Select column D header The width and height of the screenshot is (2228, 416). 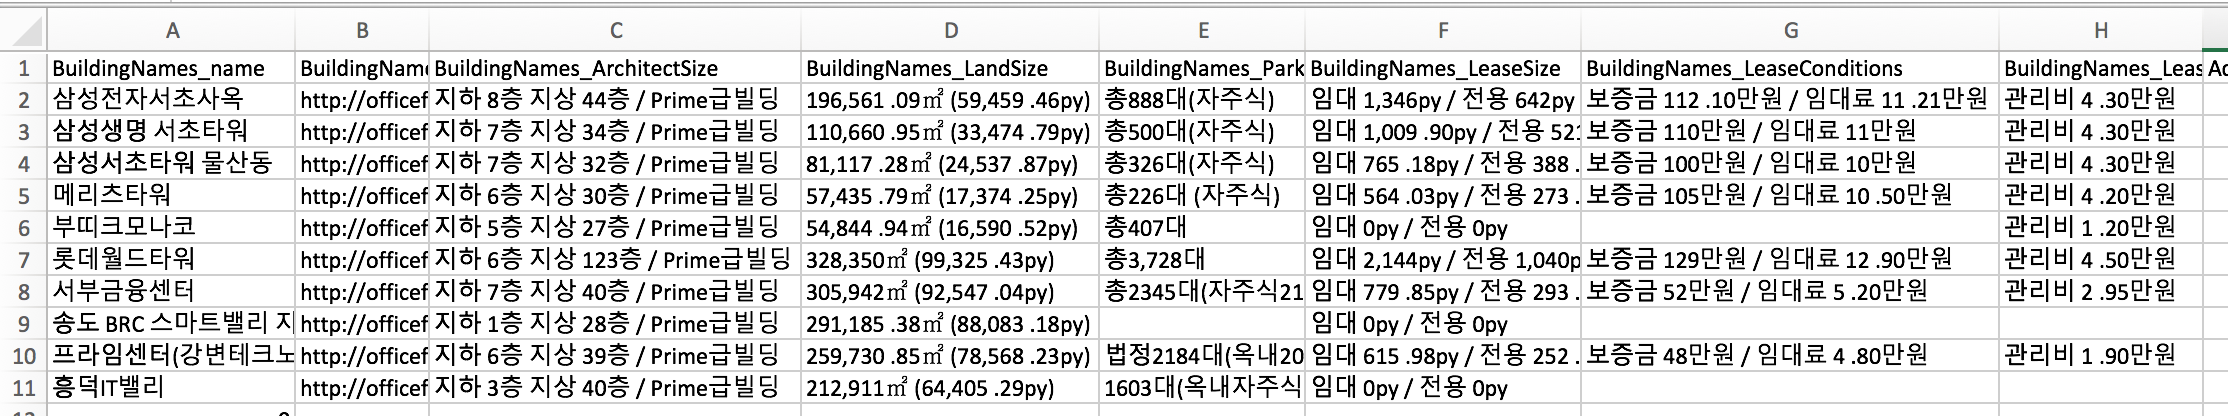950,31
